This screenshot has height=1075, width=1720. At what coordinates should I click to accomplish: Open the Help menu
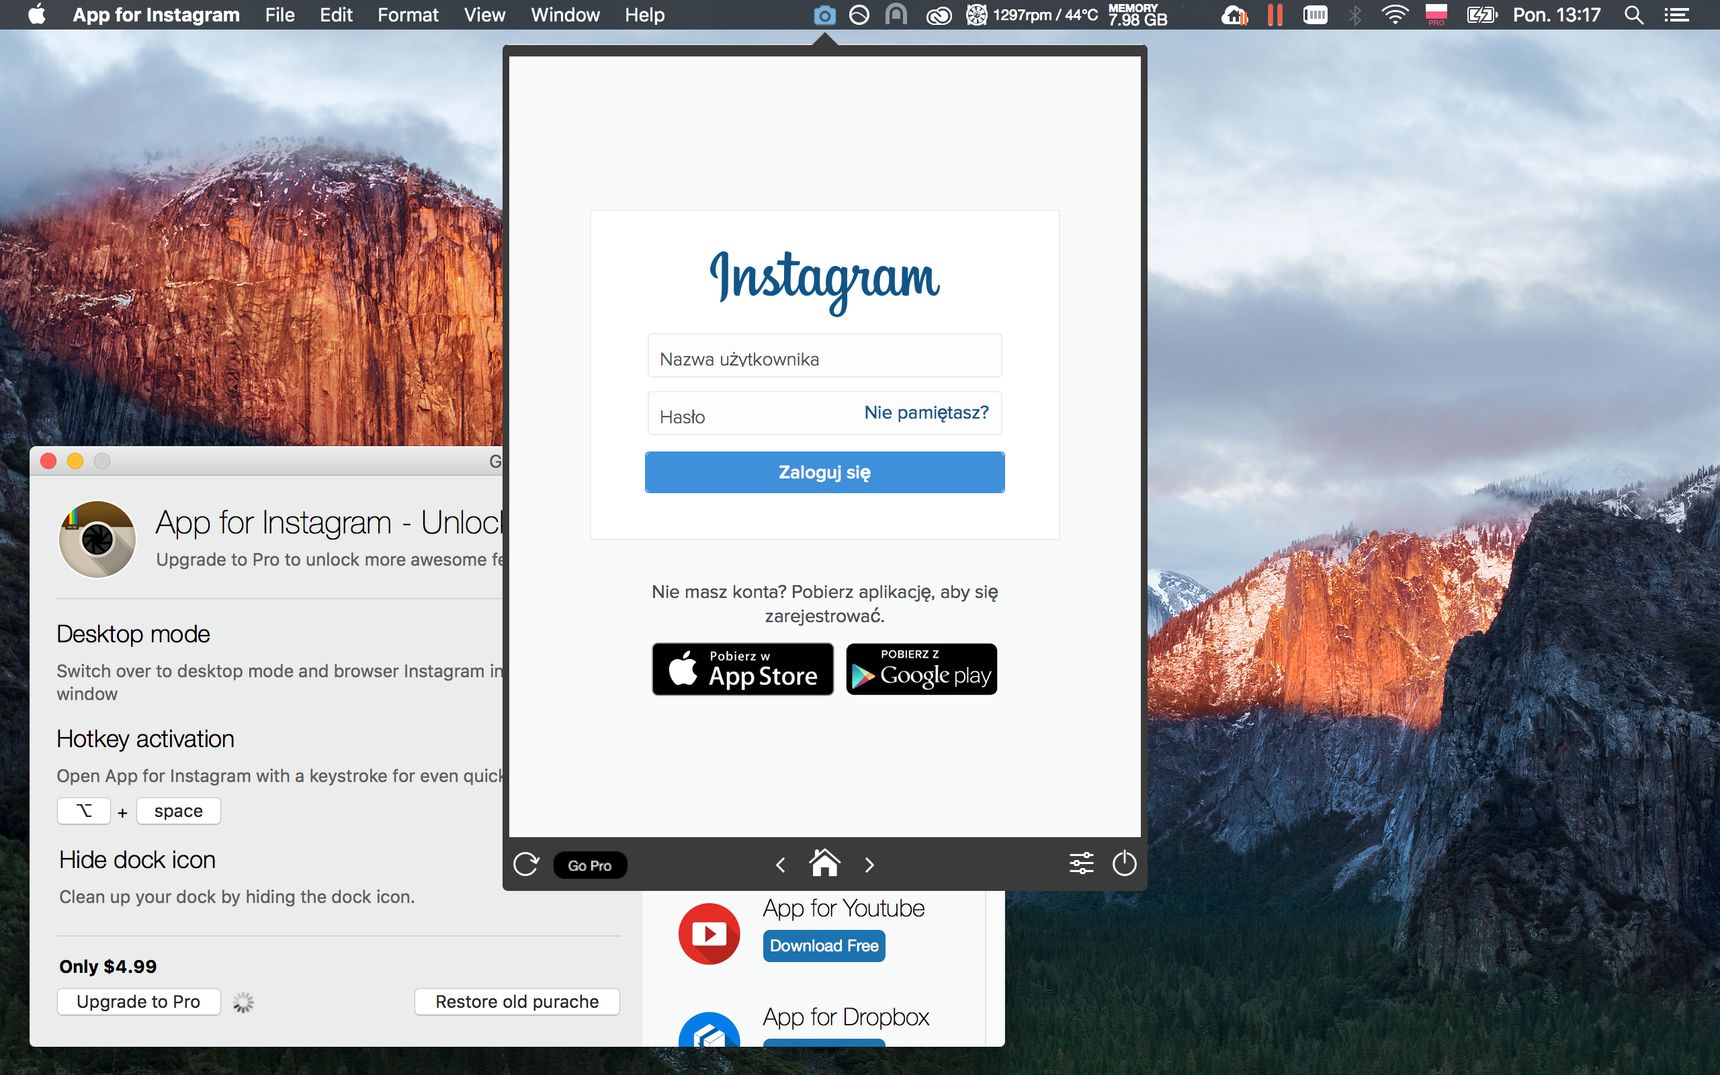point(644,15)
